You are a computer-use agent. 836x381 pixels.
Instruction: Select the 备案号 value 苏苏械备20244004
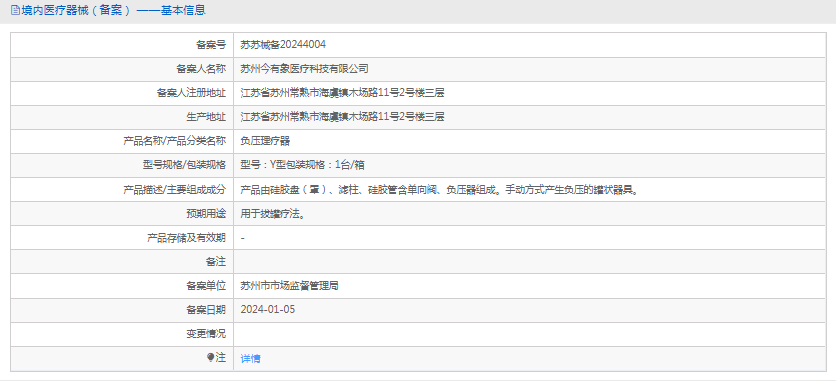pyautogui.click(x=283, y=45)
